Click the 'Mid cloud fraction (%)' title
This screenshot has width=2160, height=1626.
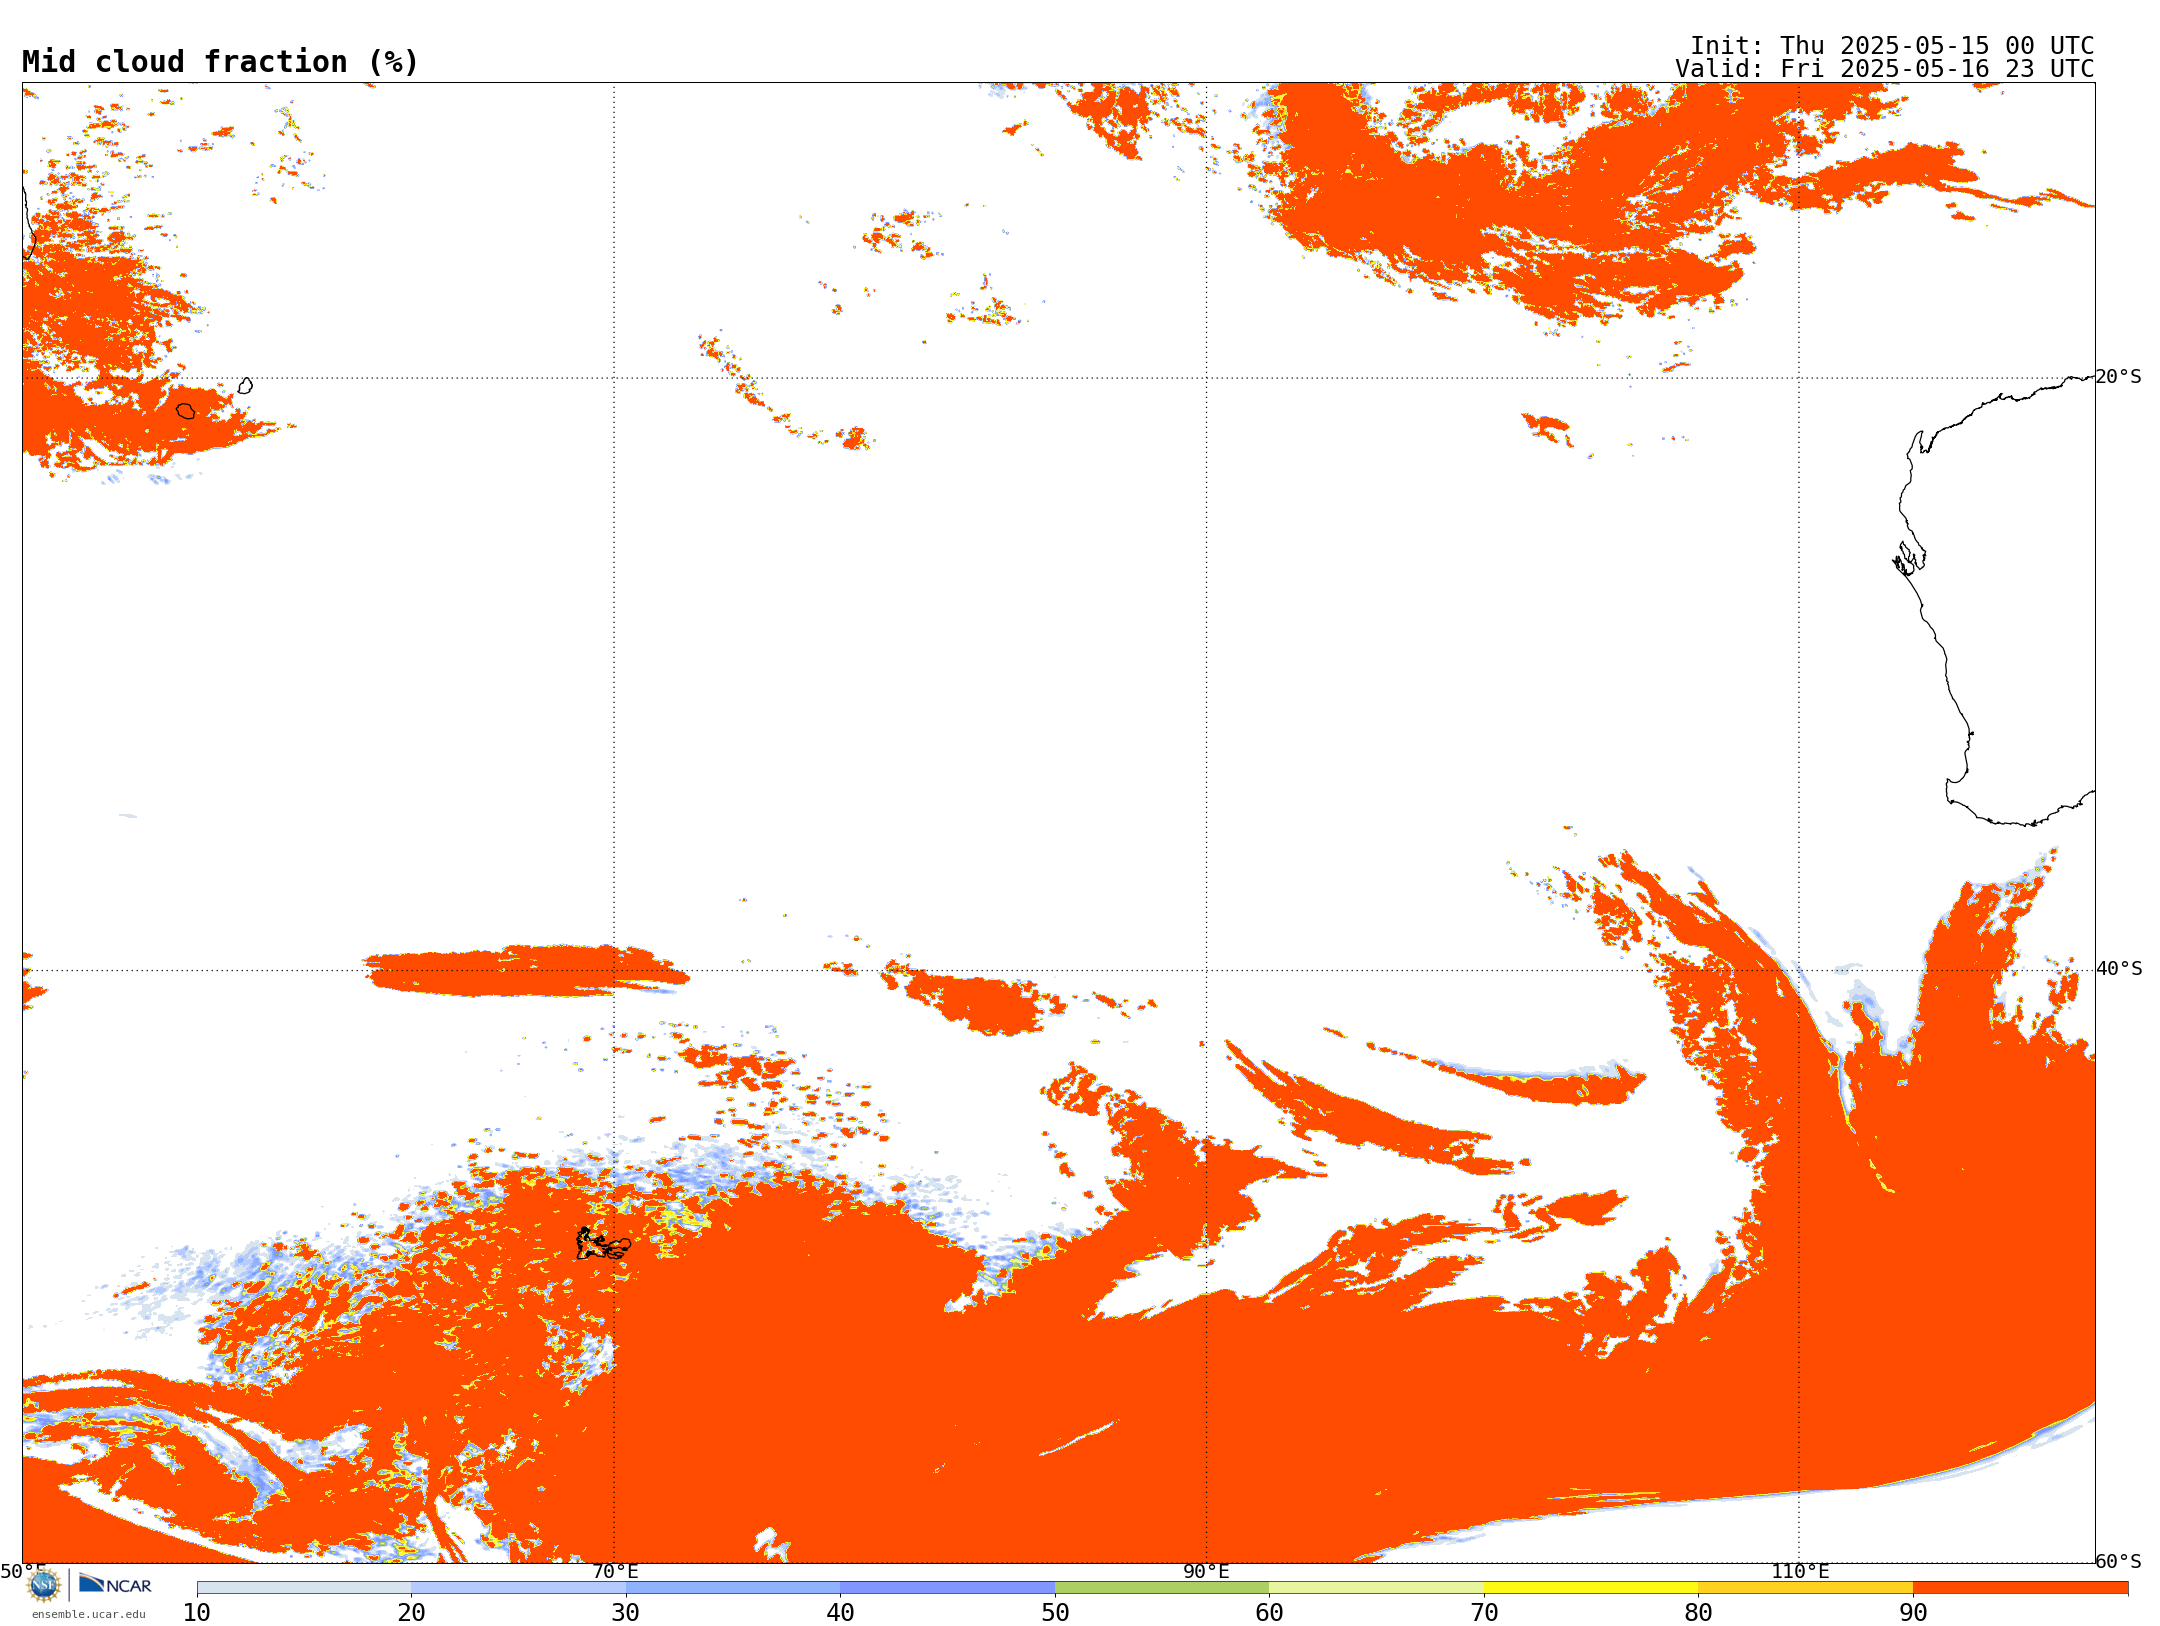(220, 62)
